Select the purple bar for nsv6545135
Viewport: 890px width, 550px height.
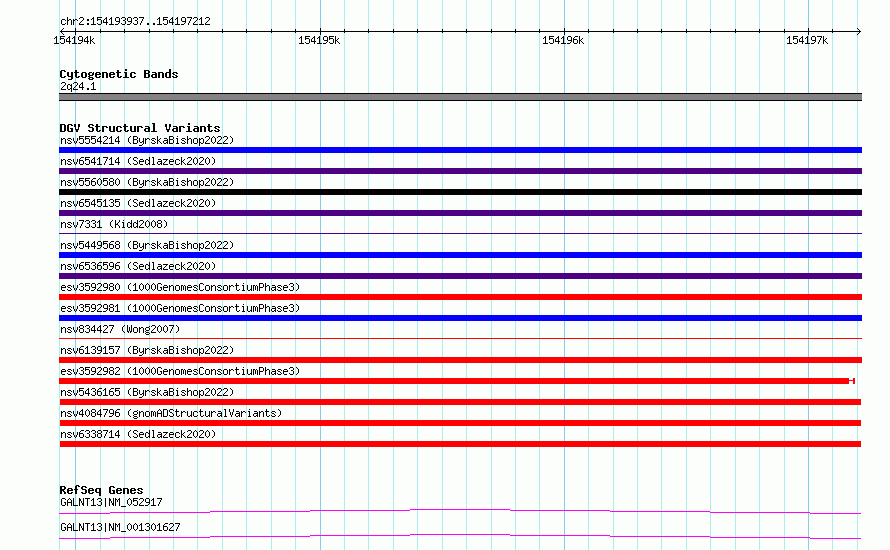[x=460, y=213]
